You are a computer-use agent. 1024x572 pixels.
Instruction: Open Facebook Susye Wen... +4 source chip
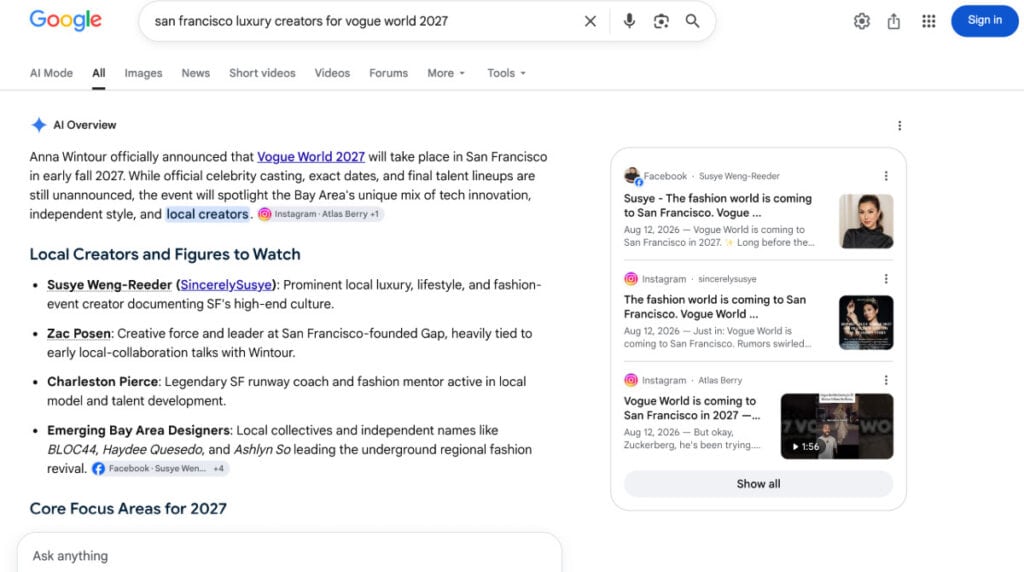(159, 468)
